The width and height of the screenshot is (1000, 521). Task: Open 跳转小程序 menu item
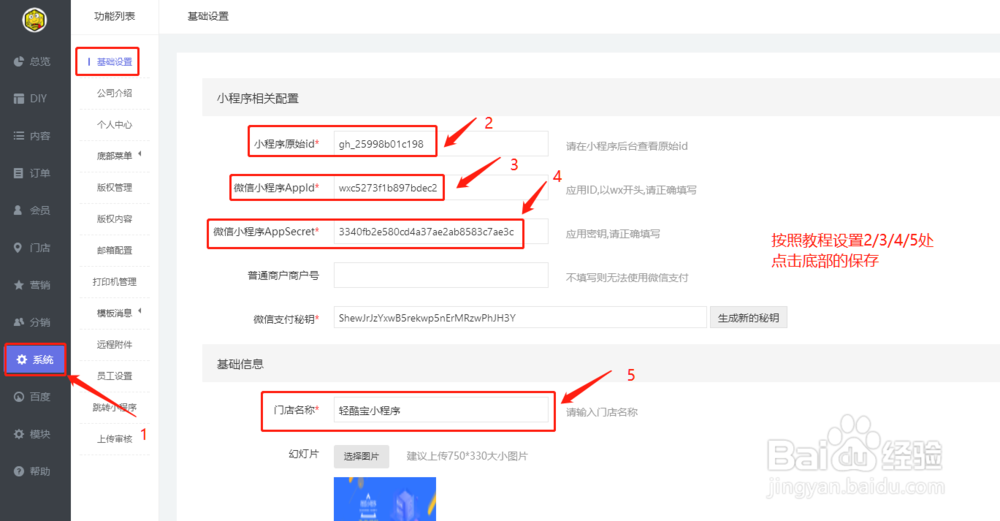(x=114, y=407)
